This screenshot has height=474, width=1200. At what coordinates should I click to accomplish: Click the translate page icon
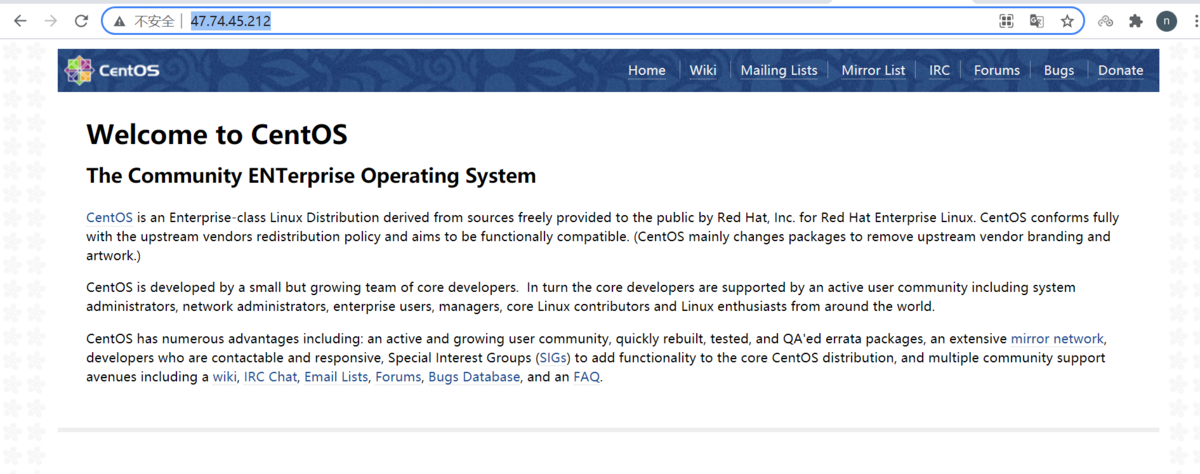[1037, 21]
